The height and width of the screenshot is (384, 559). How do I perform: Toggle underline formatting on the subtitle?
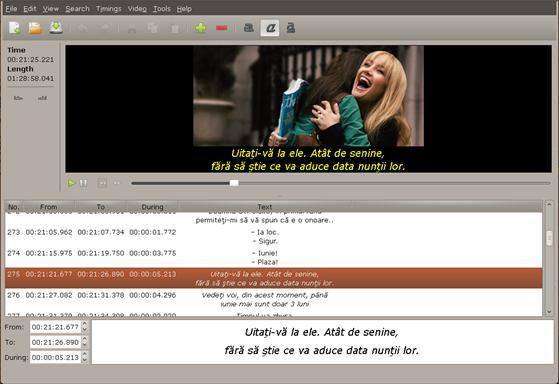click(x=291, y=27)
